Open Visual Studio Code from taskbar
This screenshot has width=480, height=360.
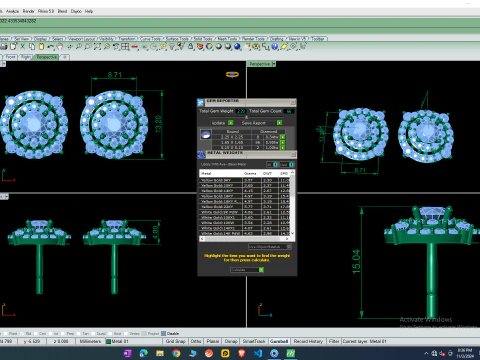(x=258, y=353)
